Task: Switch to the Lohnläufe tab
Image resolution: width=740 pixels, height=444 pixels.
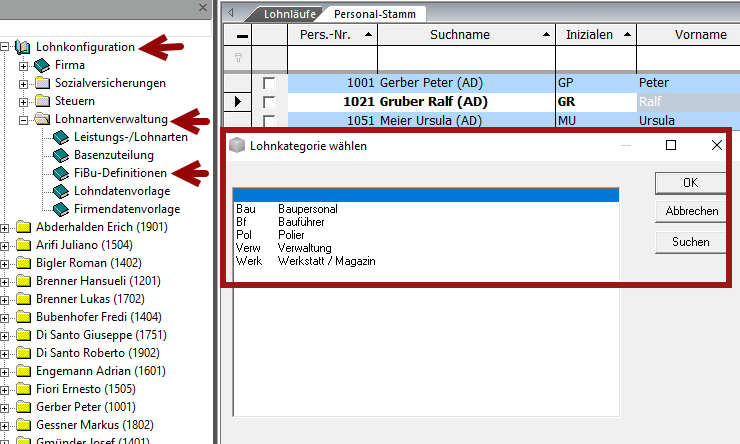Action: click(289, 14)
